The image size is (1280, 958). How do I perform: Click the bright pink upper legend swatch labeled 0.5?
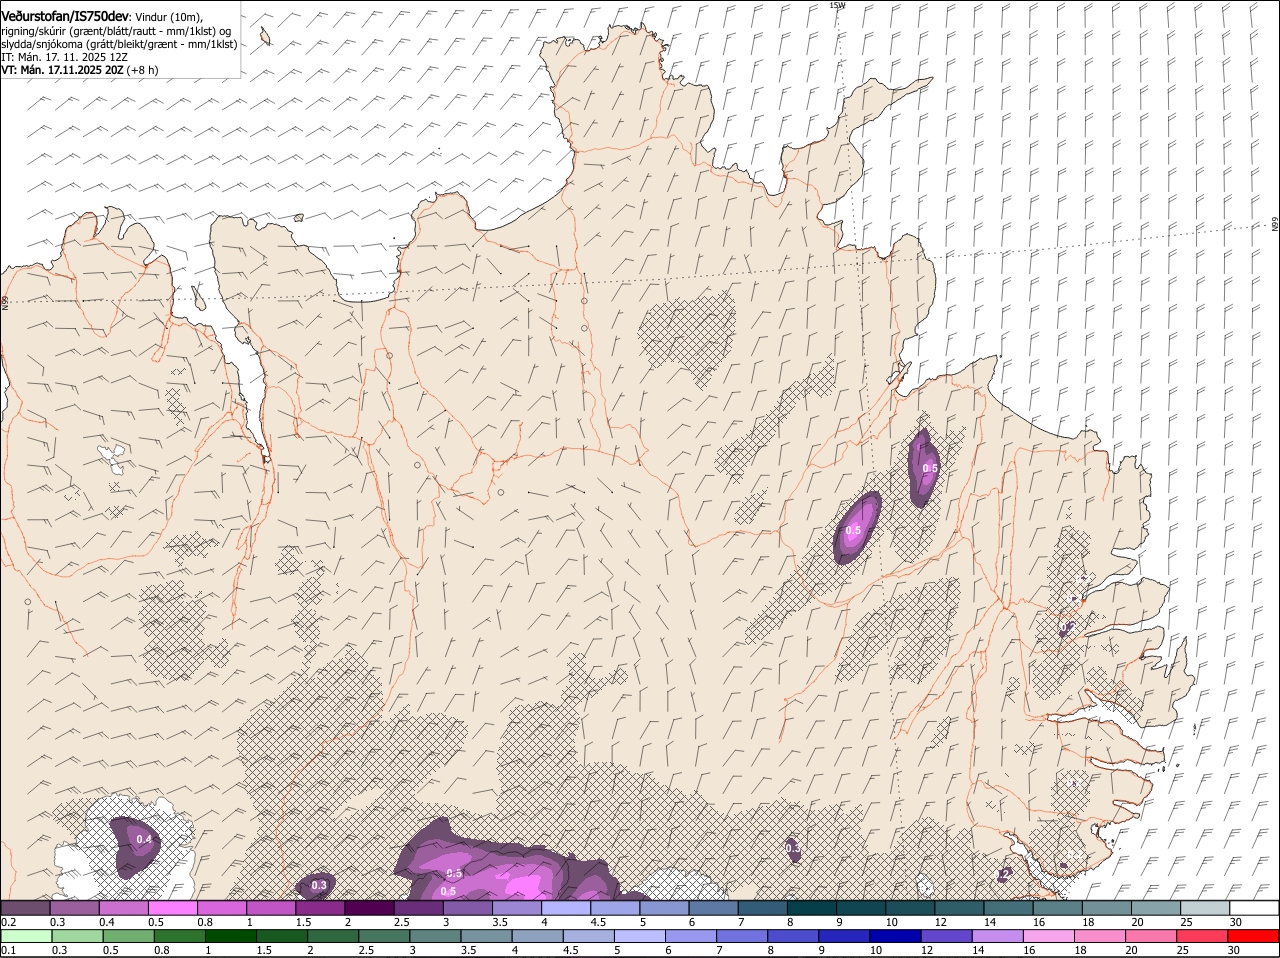click(172, 908)
